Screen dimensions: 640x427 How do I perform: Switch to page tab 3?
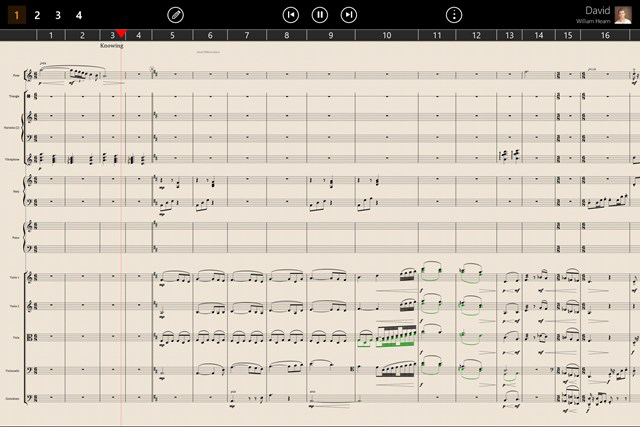point(58,15)
